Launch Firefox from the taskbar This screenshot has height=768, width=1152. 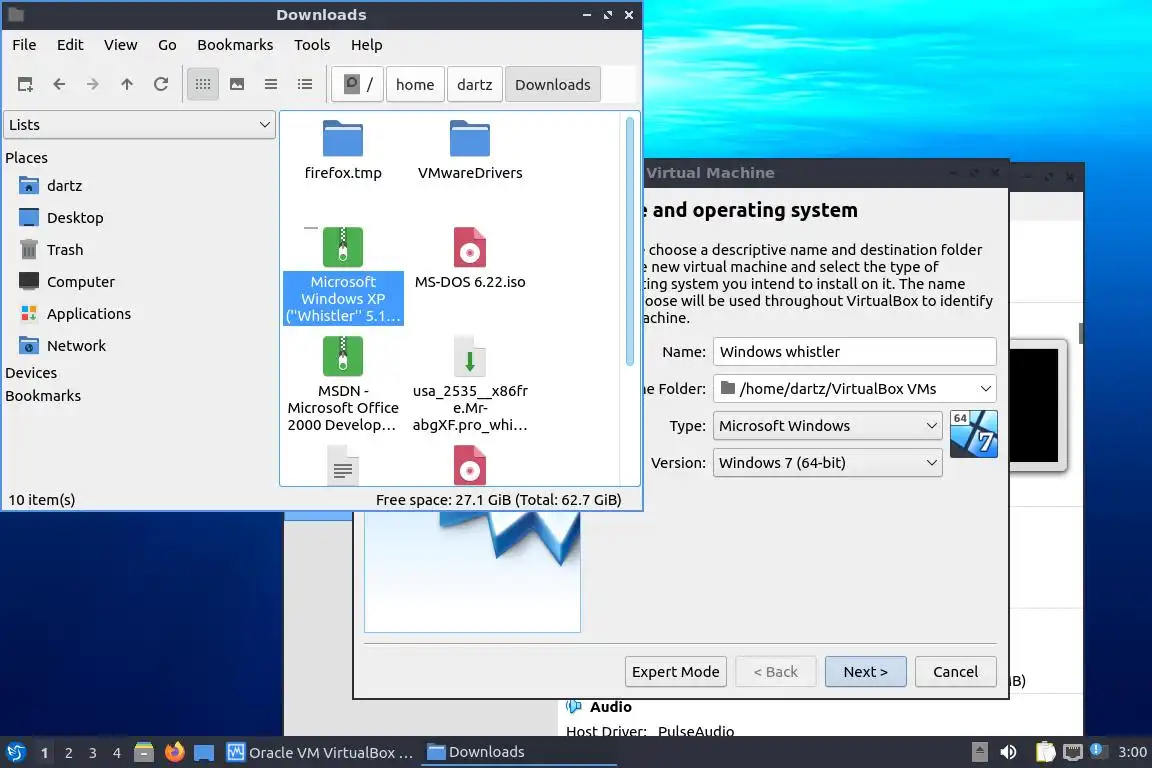pos(174,753)
